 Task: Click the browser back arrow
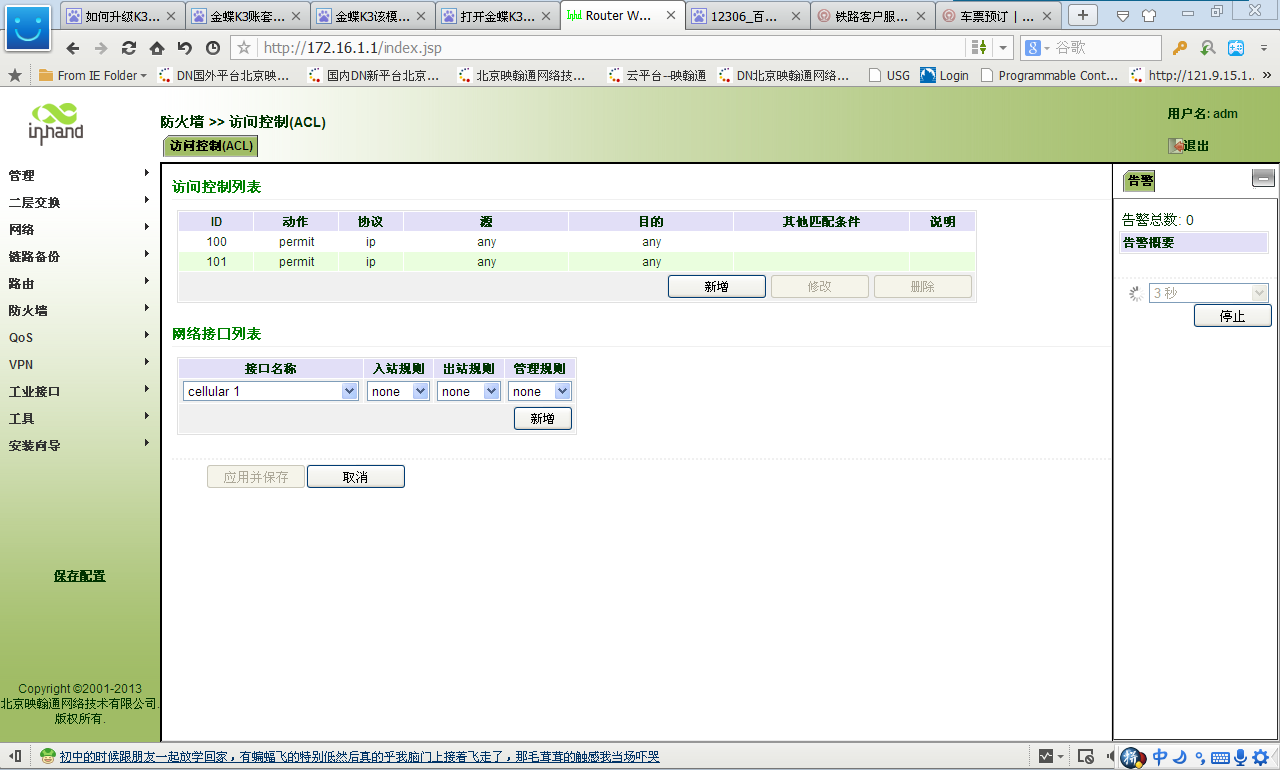(x=72, y=48)
